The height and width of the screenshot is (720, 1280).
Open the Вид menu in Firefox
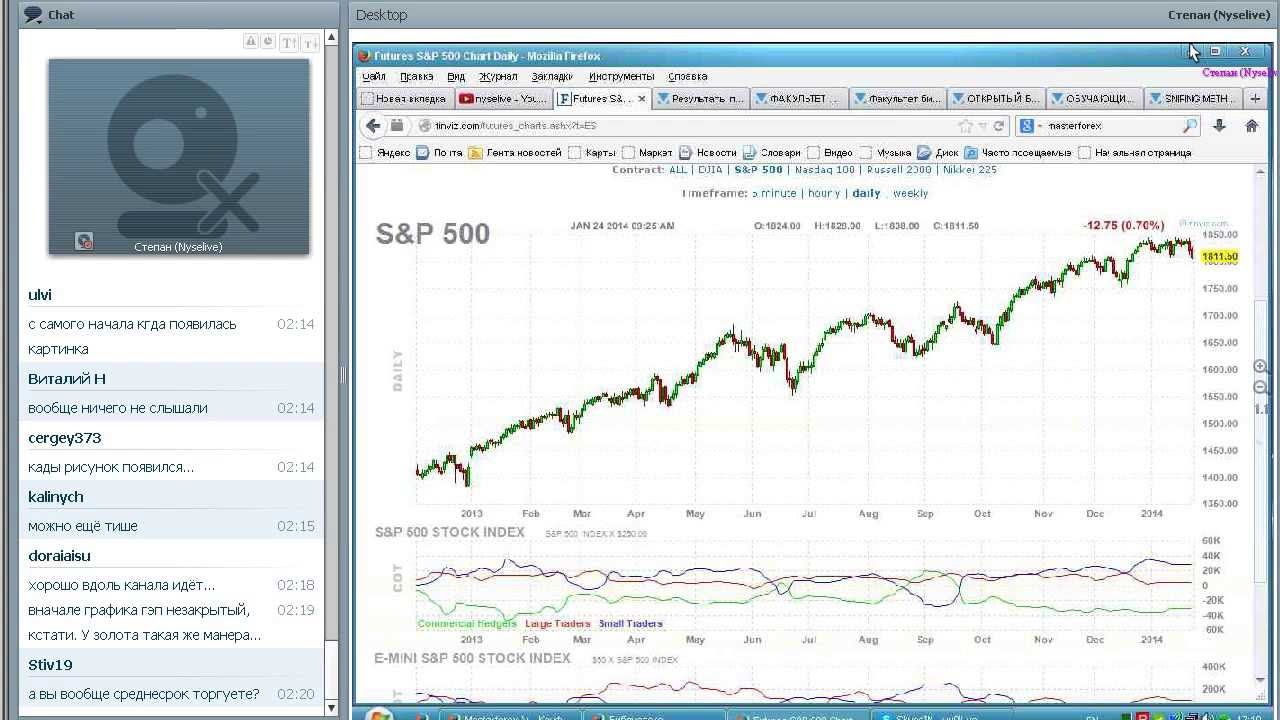pos(456,76)
